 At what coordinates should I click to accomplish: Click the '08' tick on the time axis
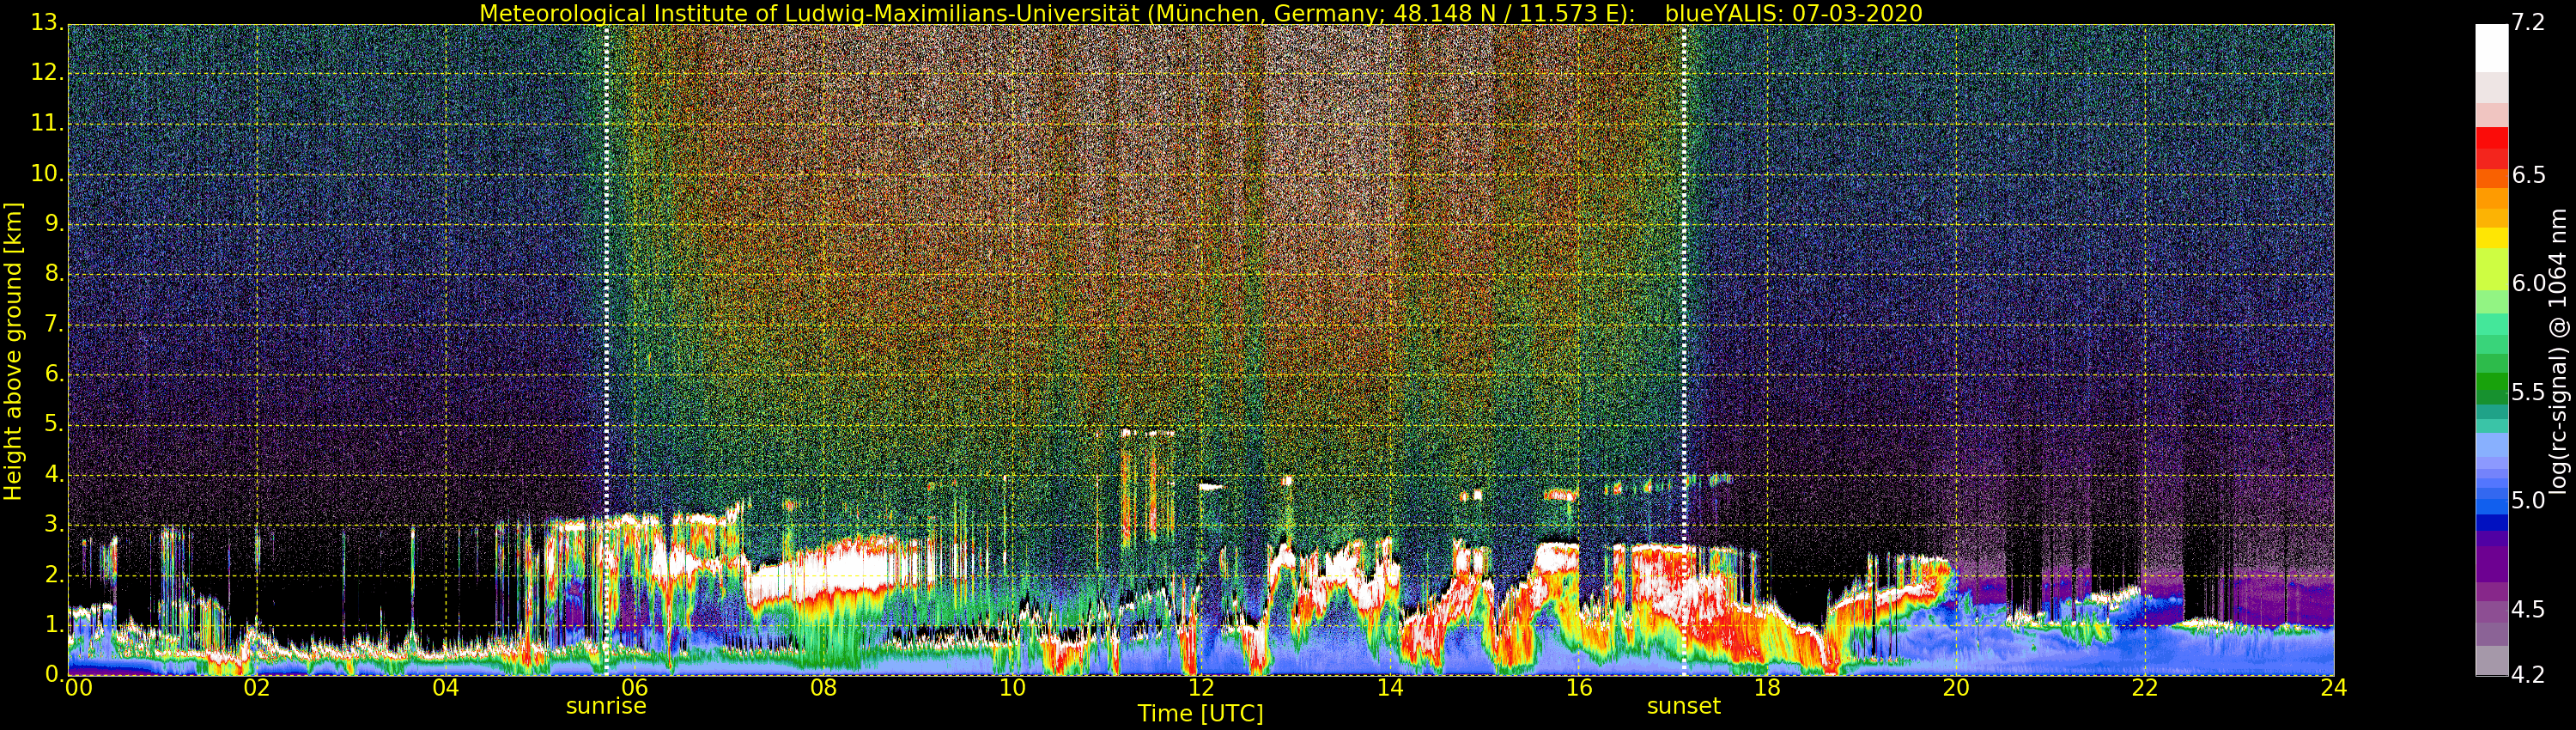[823, 688]
